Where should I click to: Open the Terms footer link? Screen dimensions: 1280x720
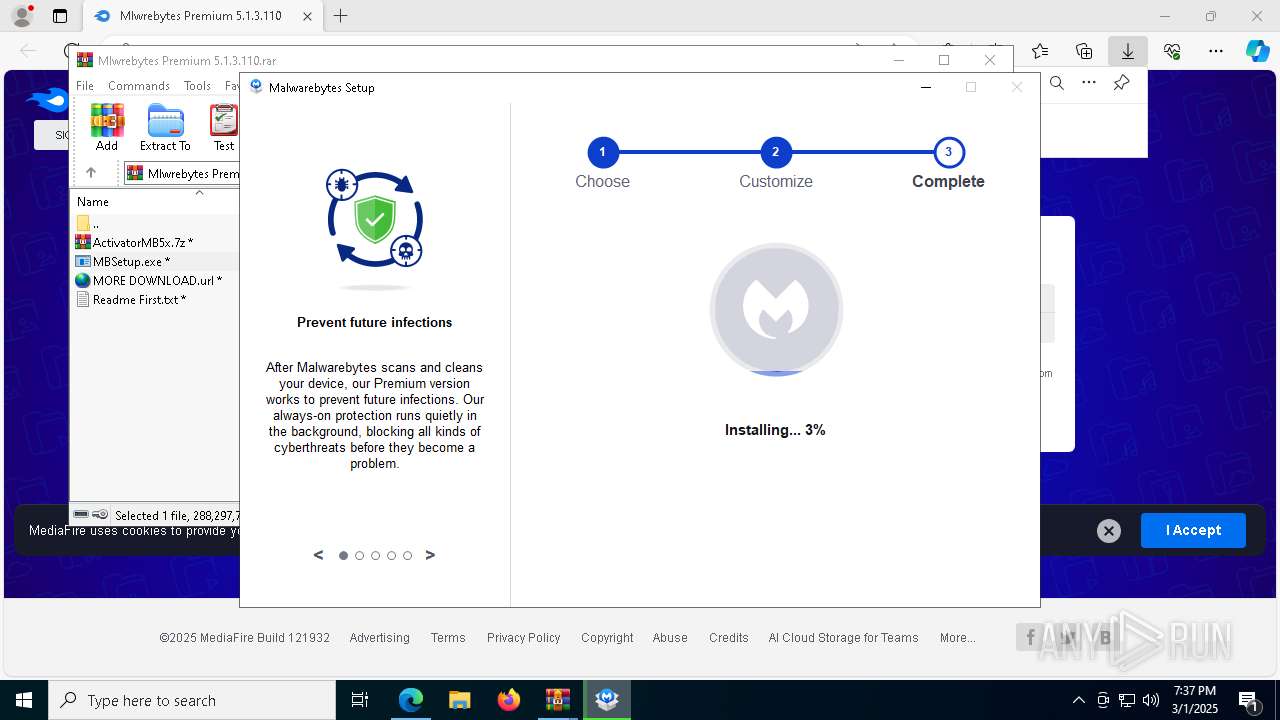[x=448, y=638]
